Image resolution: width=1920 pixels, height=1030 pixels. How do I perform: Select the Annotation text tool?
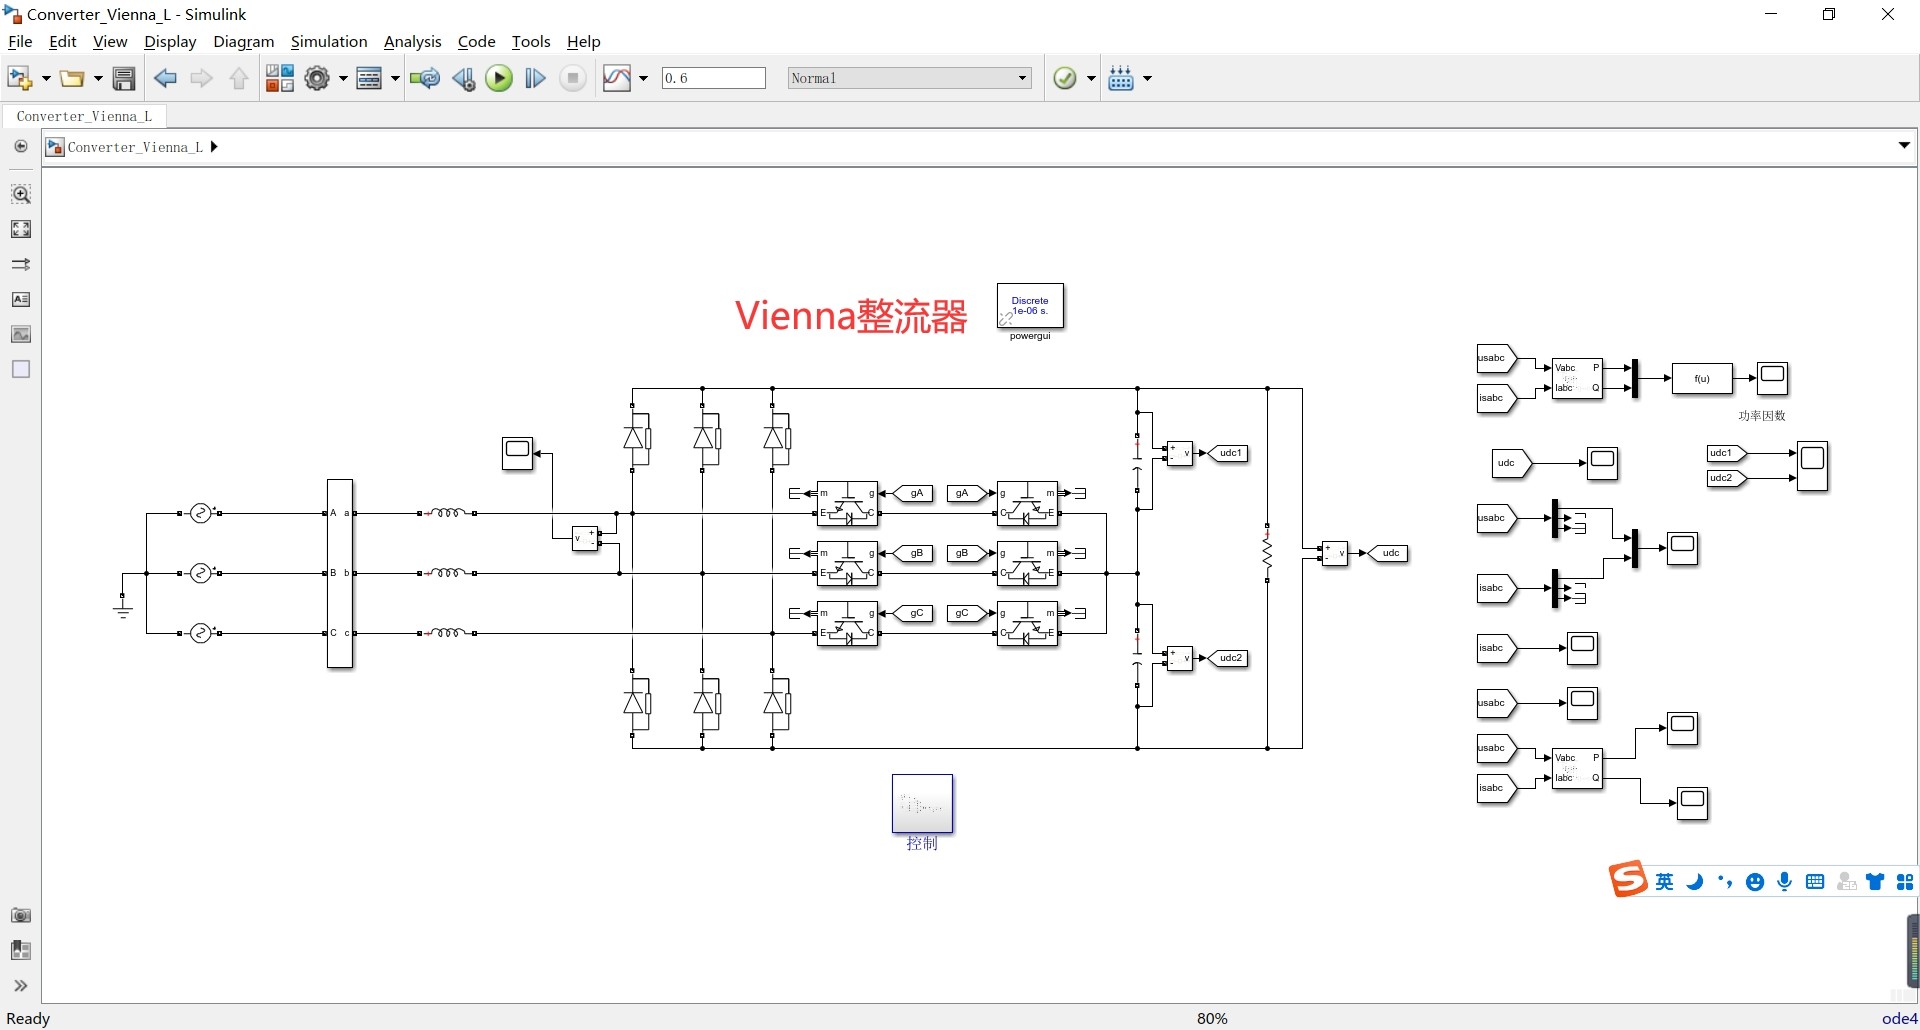click(21, 299)
